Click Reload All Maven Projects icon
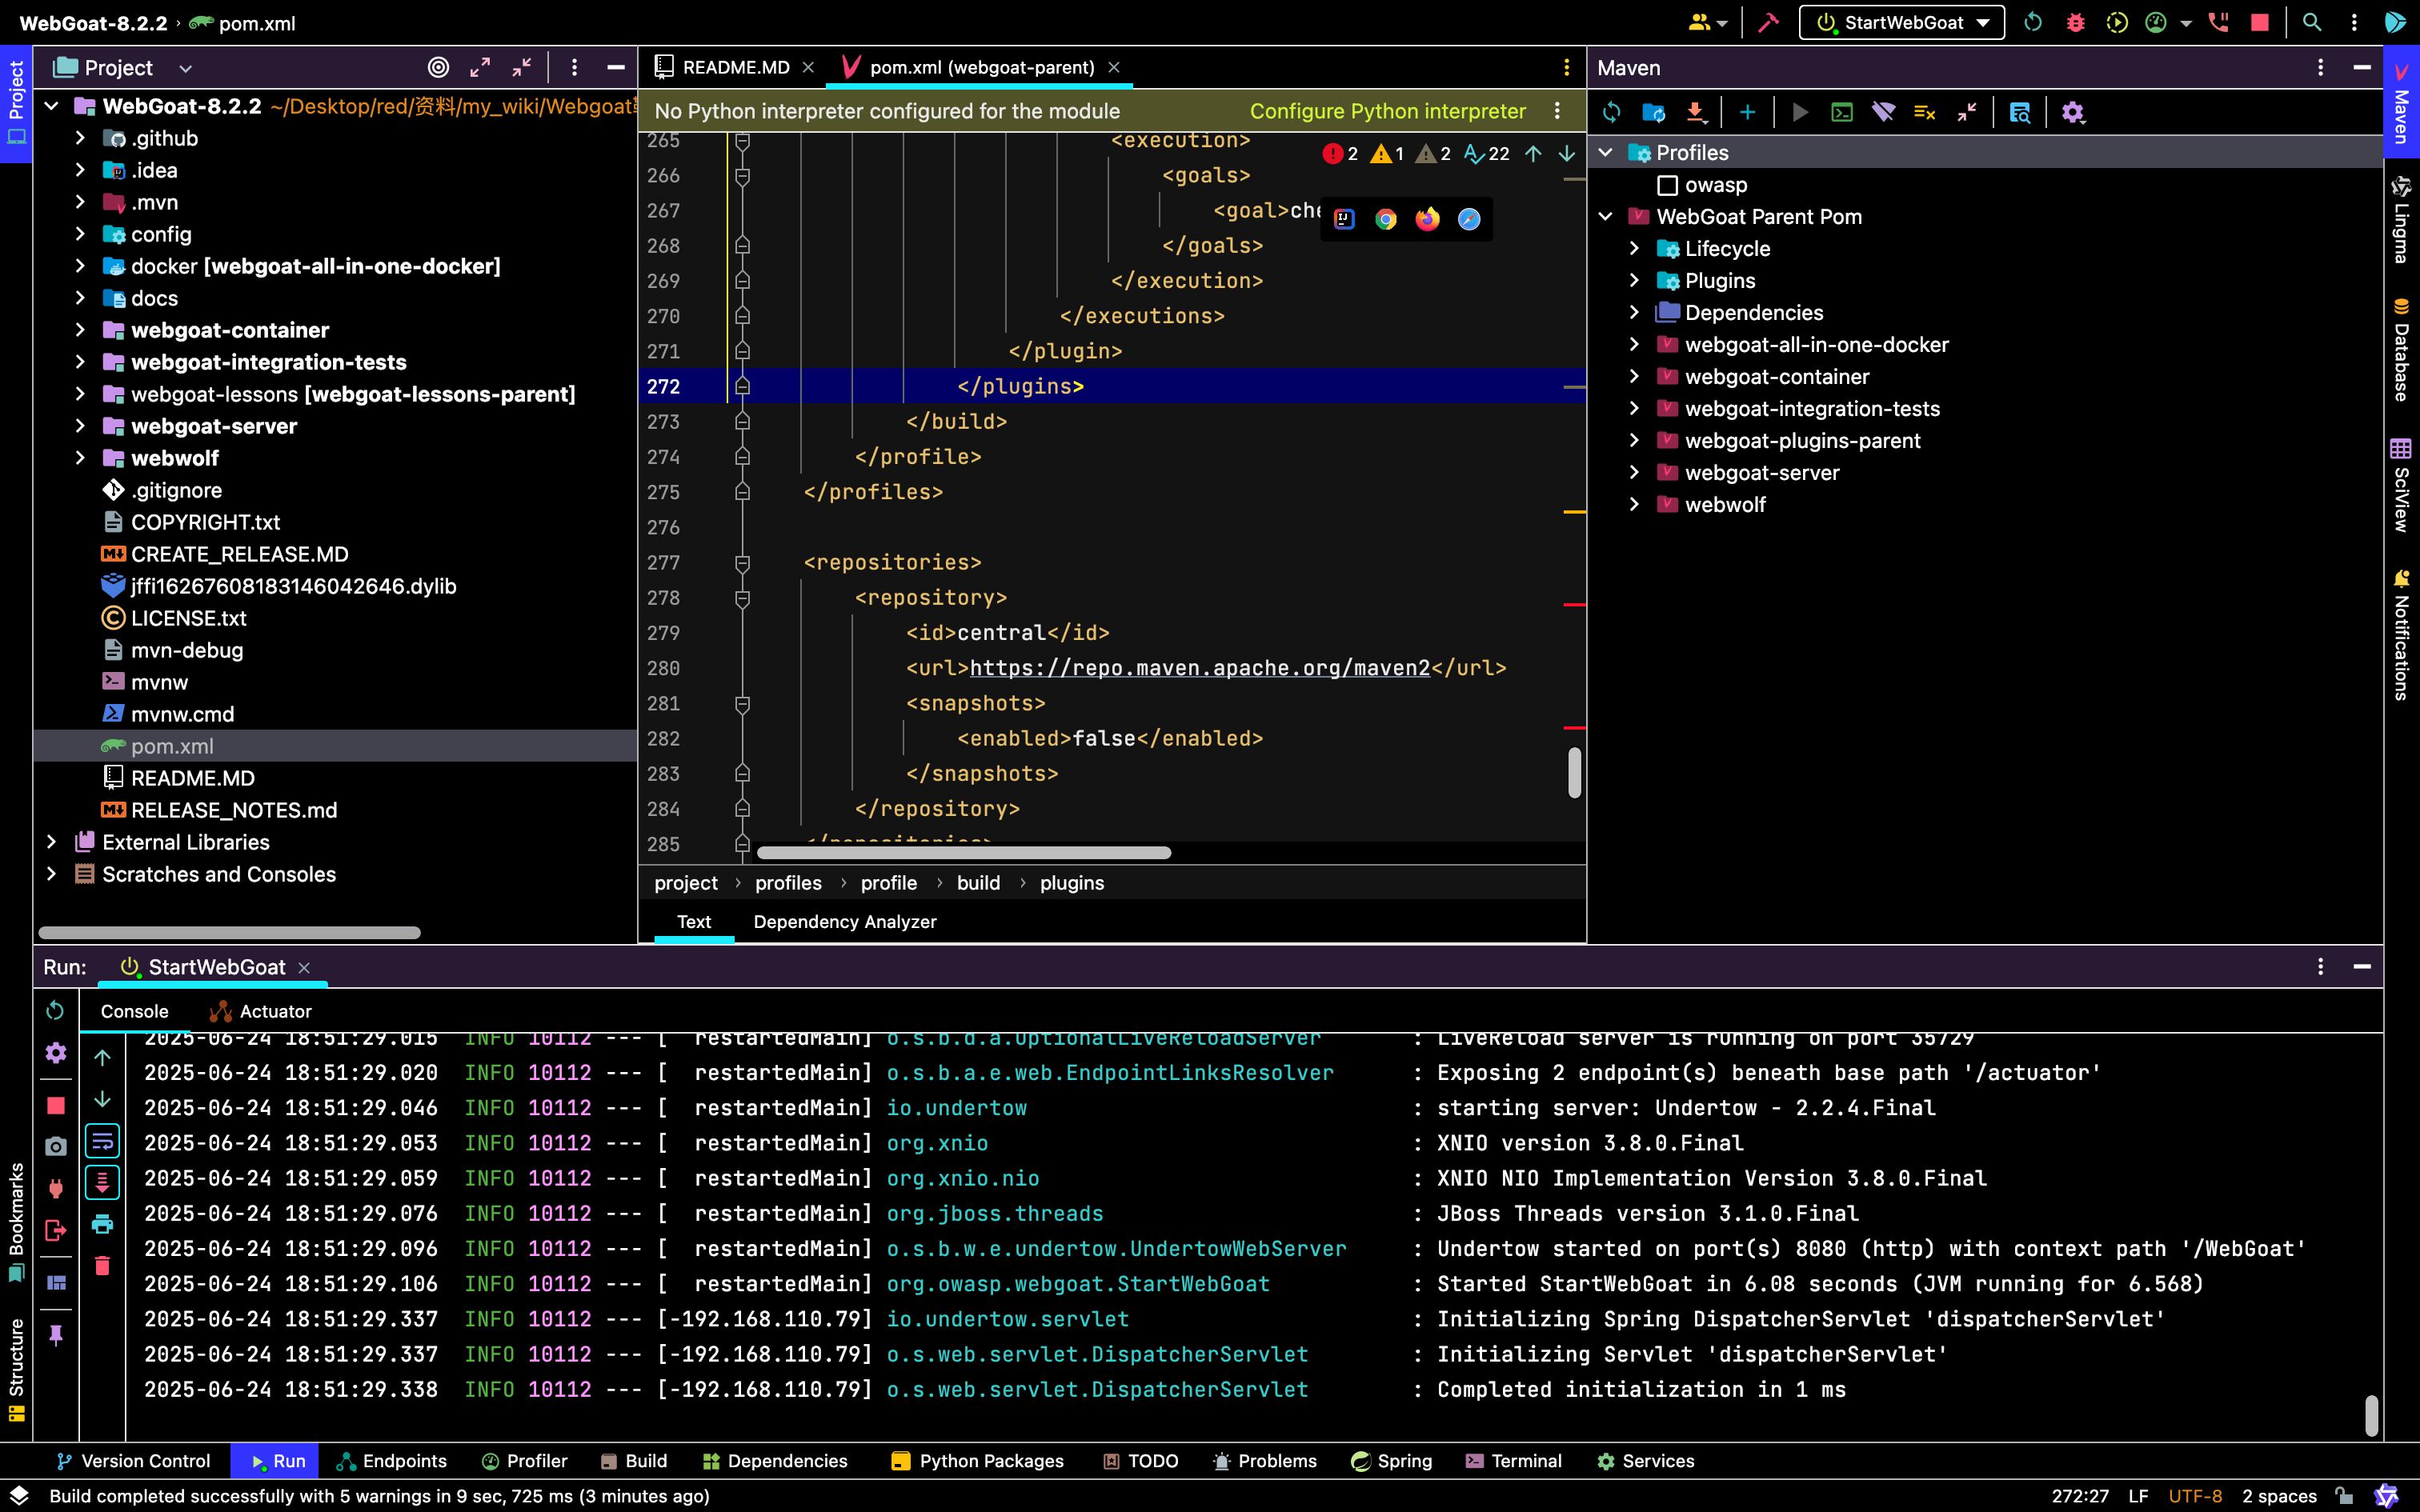This screenshot has height=1512, width=2420. point(1611,112)
